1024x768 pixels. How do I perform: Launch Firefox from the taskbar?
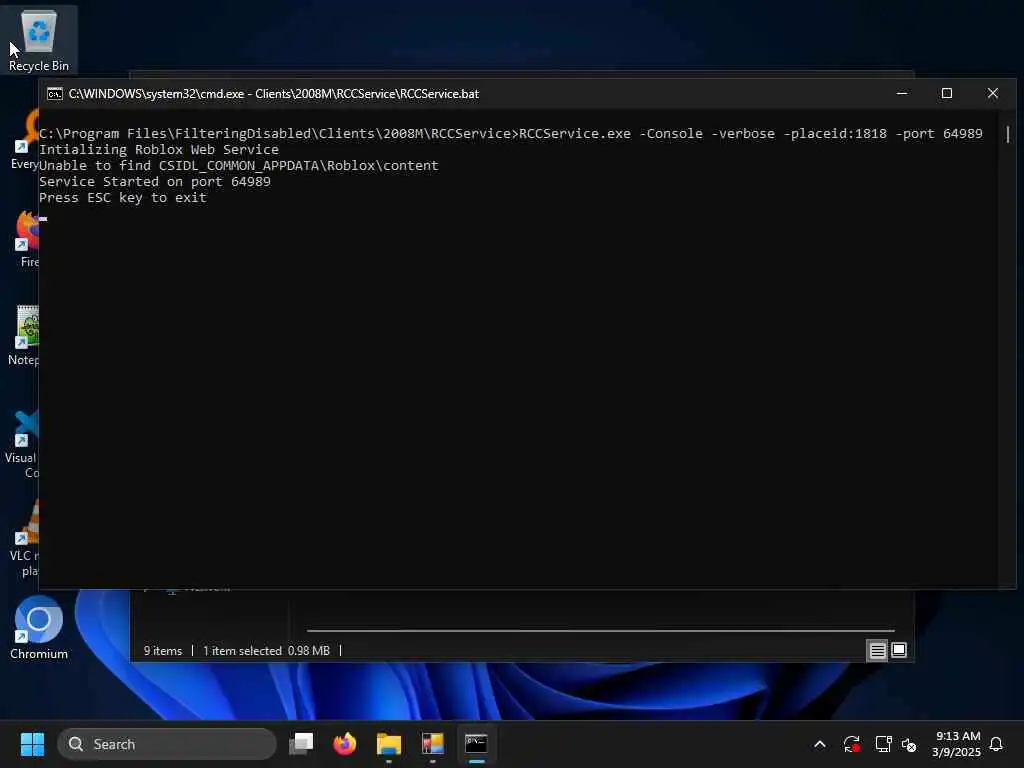coord(345,744)
